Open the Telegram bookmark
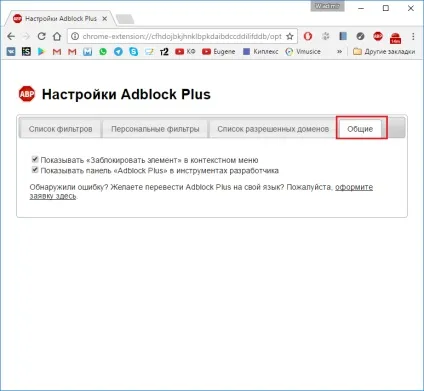 118,52
